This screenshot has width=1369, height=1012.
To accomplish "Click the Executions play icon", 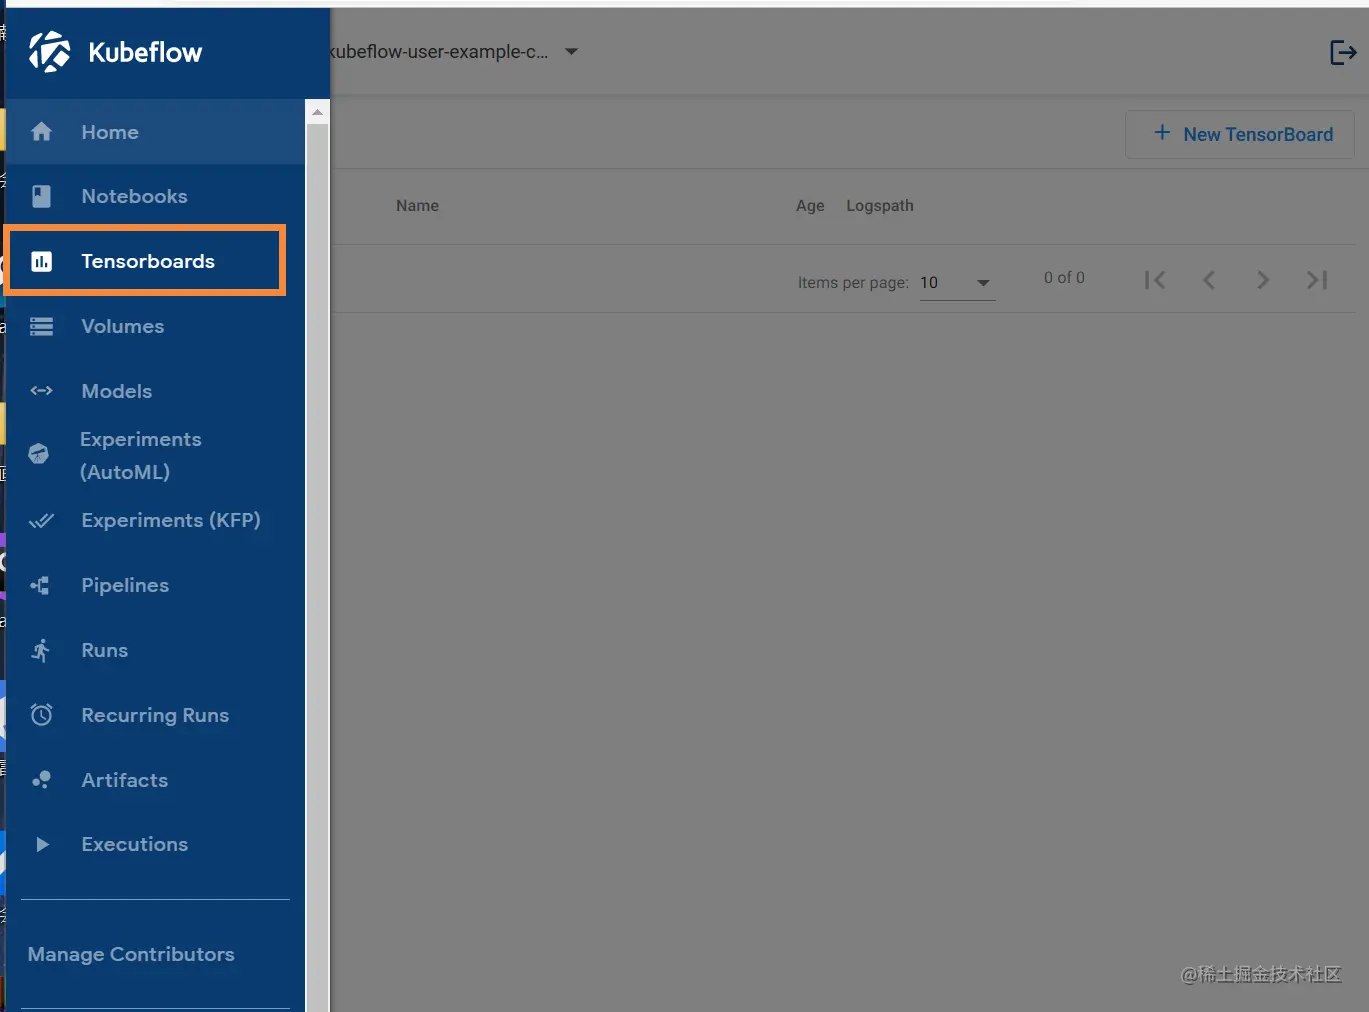I will coord(42,844).
